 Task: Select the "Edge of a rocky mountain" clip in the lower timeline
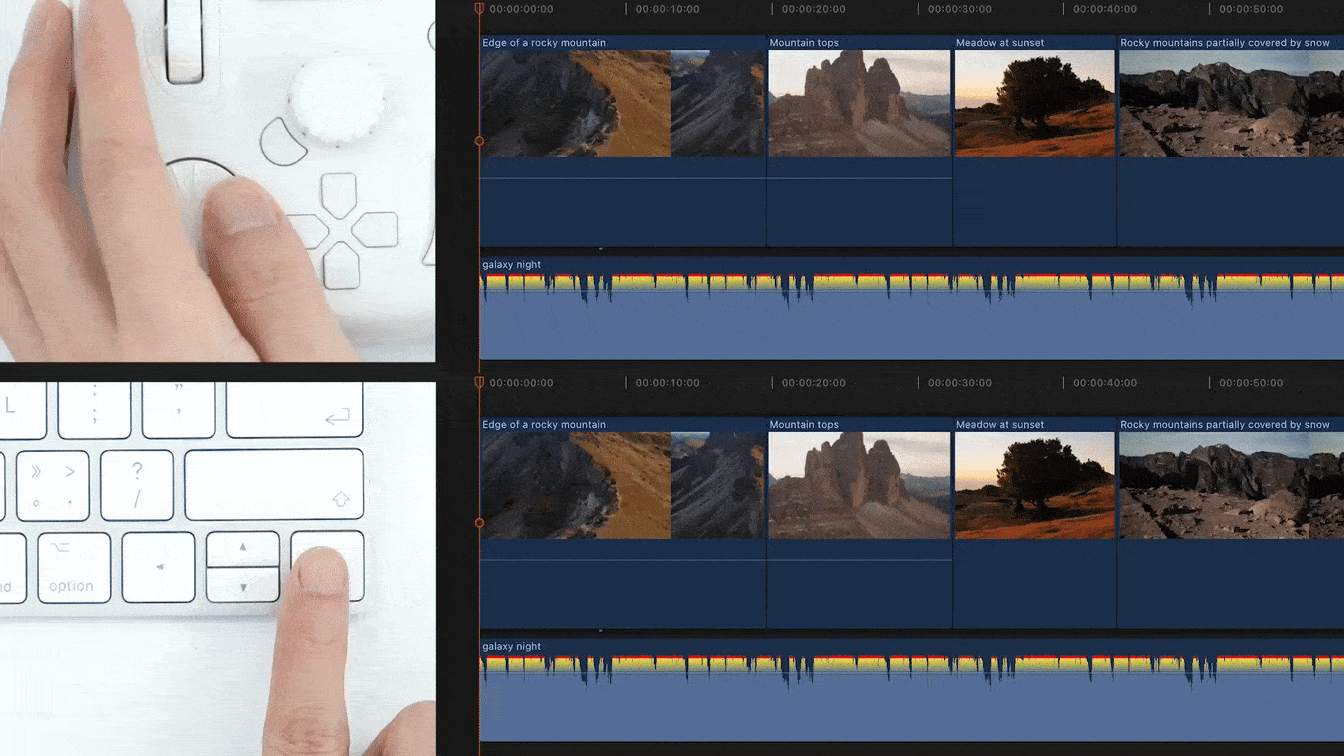pos(623,523)
